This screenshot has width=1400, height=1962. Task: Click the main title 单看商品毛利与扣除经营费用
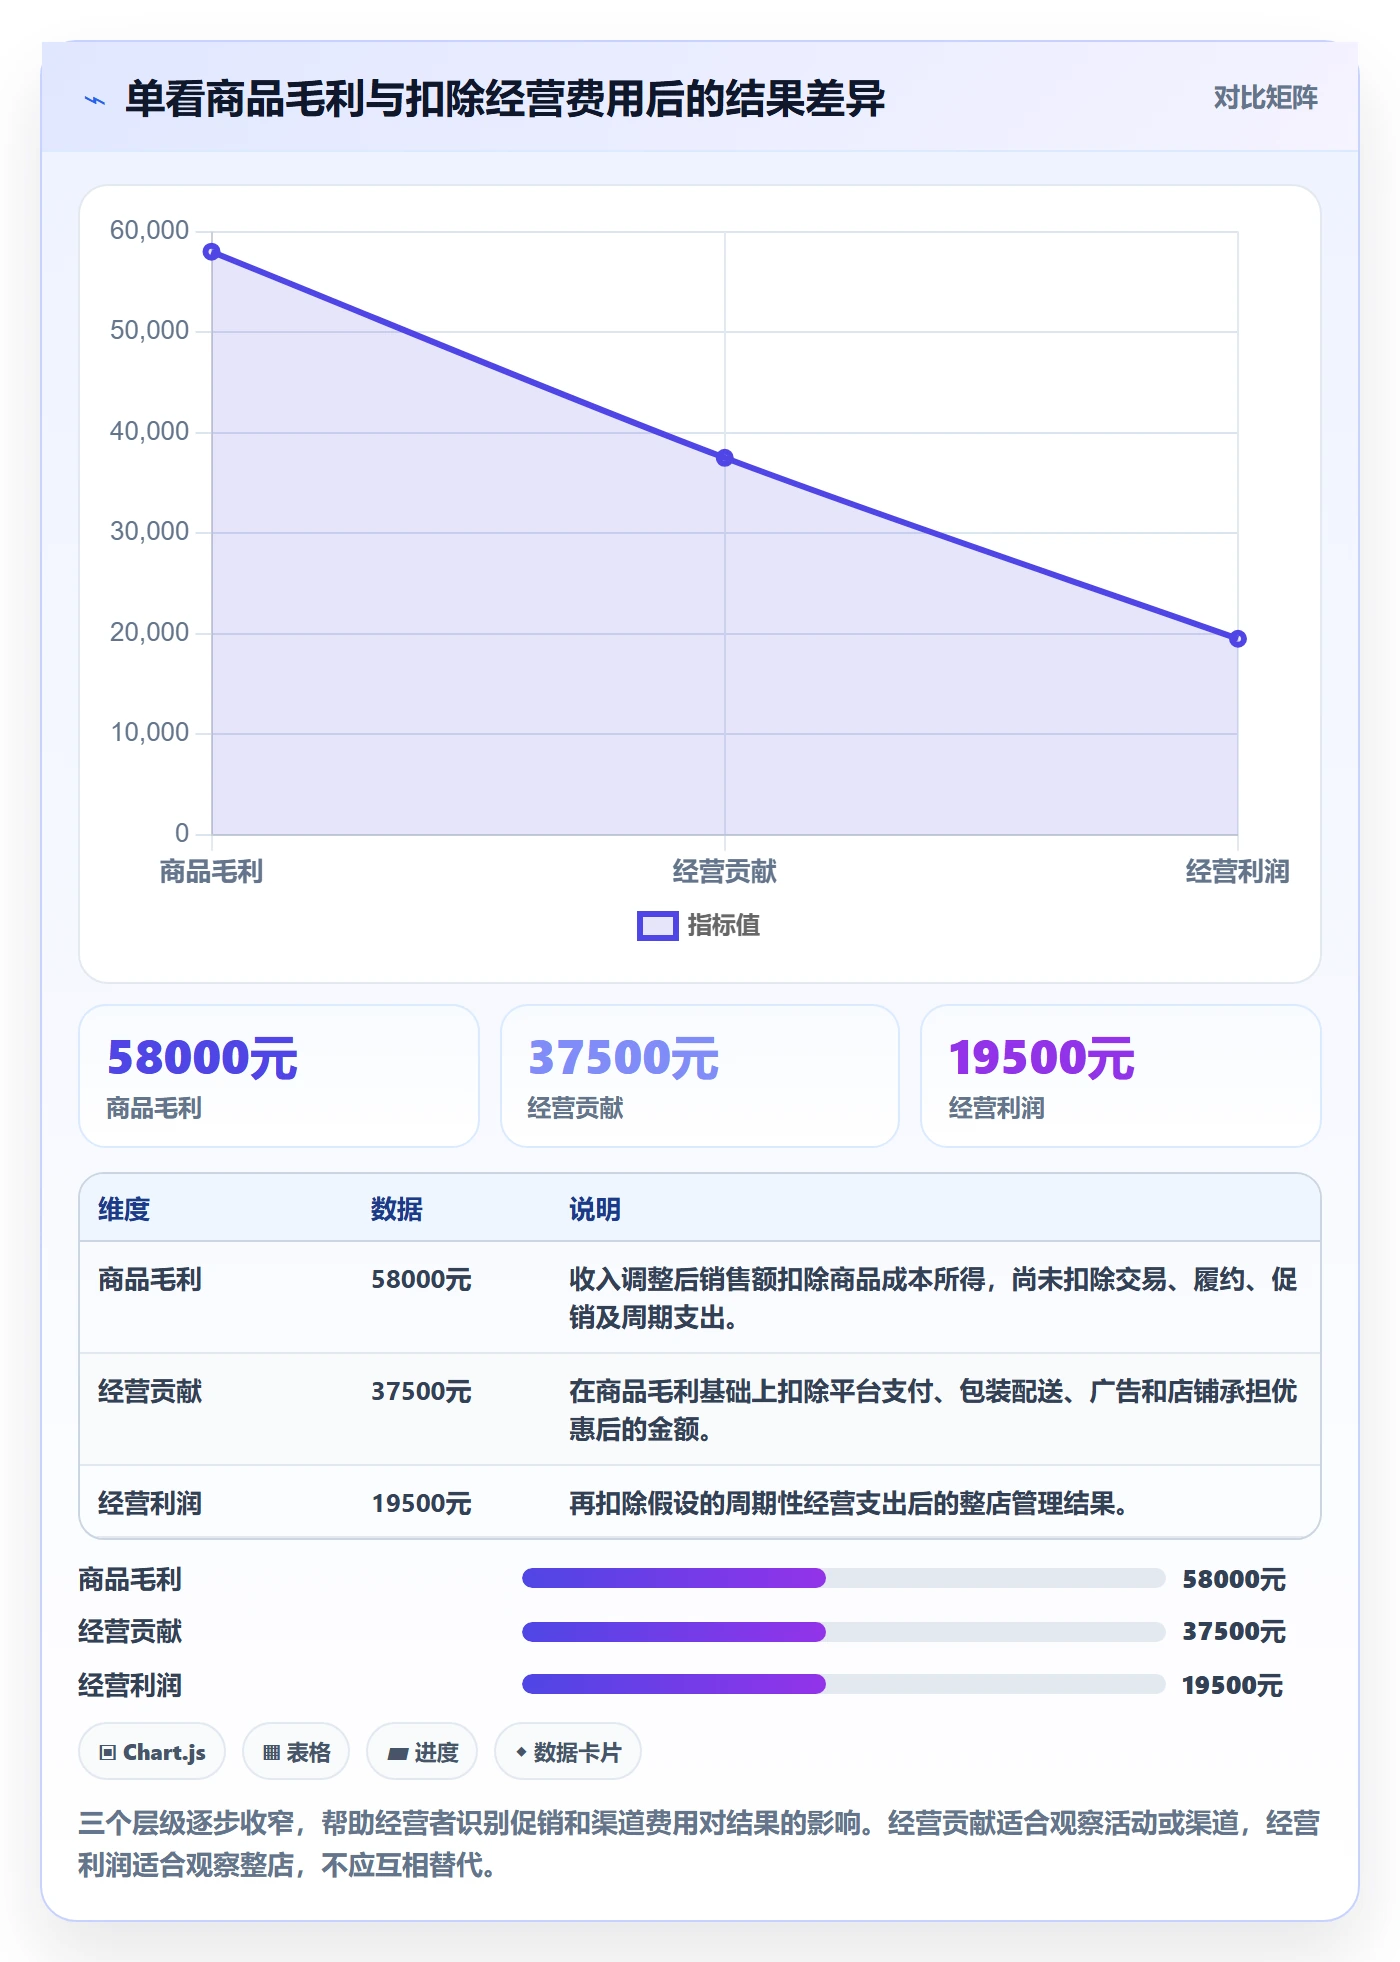click(x=505, y=99)
